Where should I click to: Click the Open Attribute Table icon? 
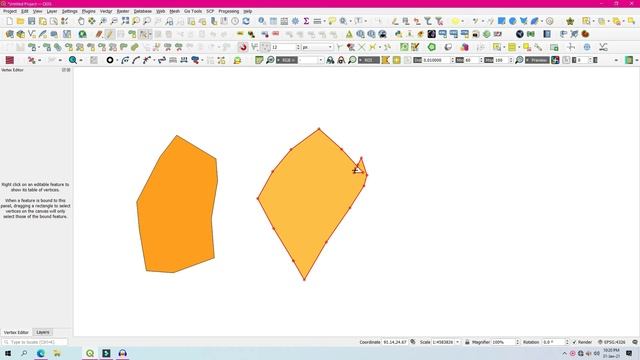tap(273, 21)
